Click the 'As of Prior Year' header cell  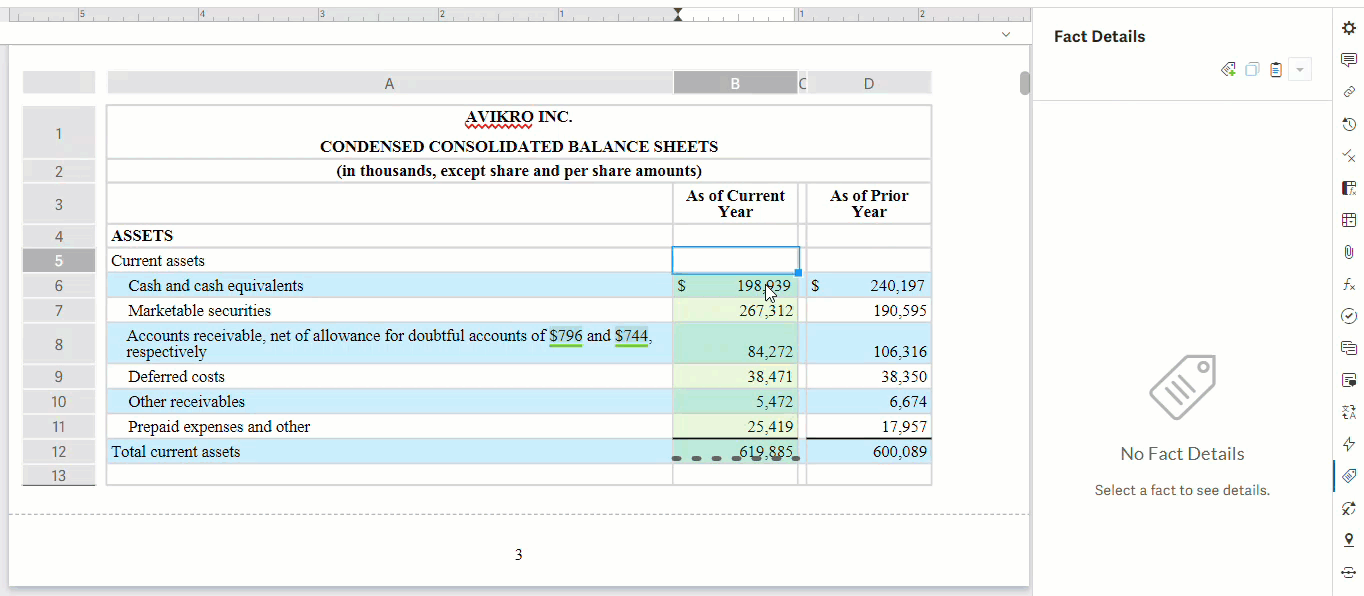point(868,204)
